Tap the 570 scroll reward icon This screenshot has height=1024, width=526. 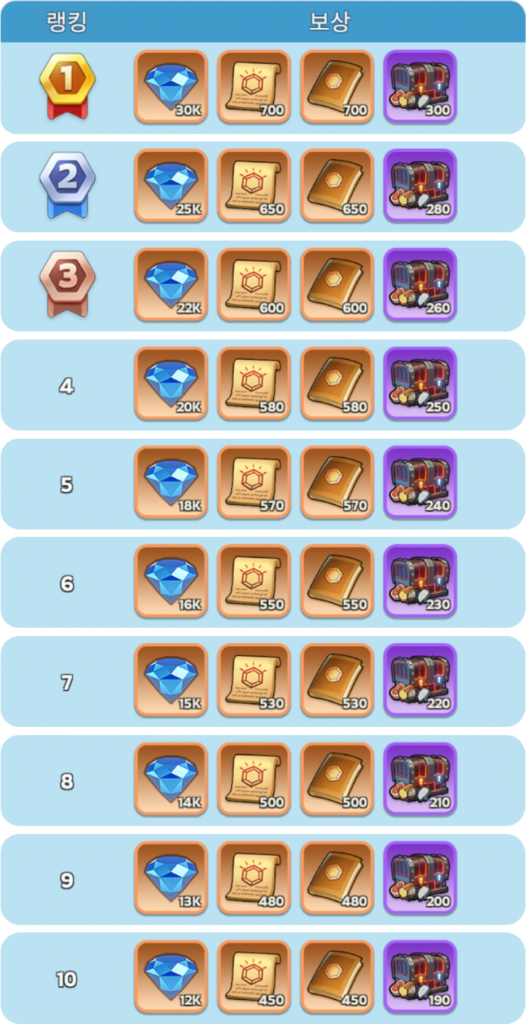tap(254, 482)
